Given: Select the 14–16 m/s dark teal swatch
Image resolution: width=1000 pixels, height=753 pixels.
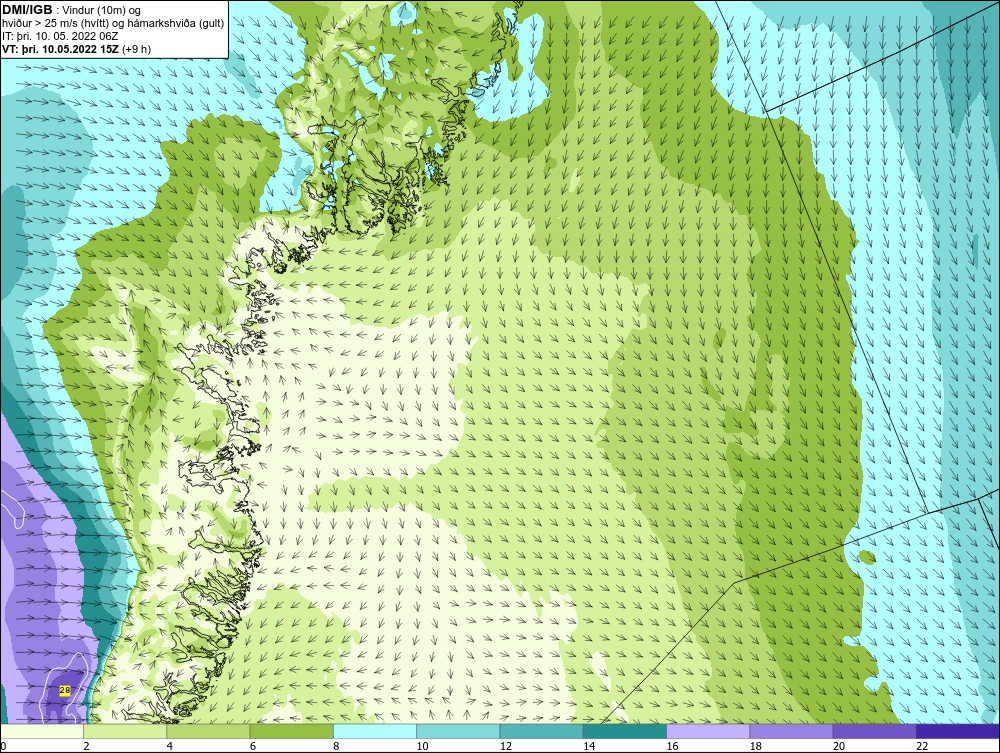Looking at the screenshot, I should point(625,731).
